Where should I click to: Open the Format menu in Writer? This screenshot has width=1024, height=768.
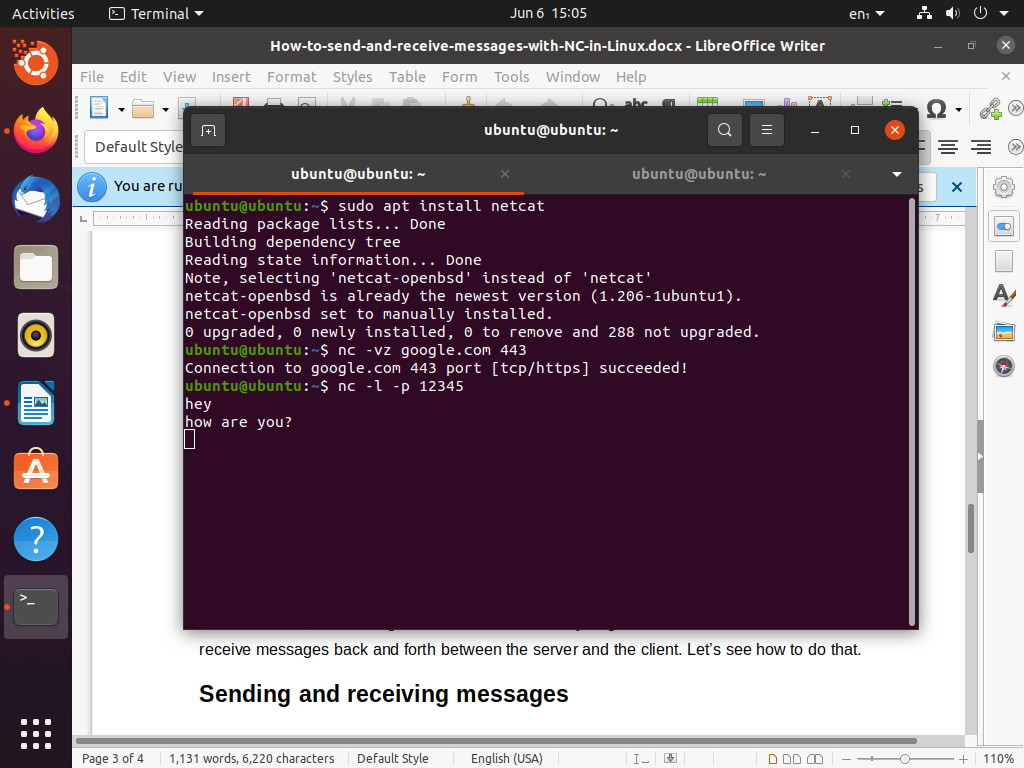click(291, 77)
